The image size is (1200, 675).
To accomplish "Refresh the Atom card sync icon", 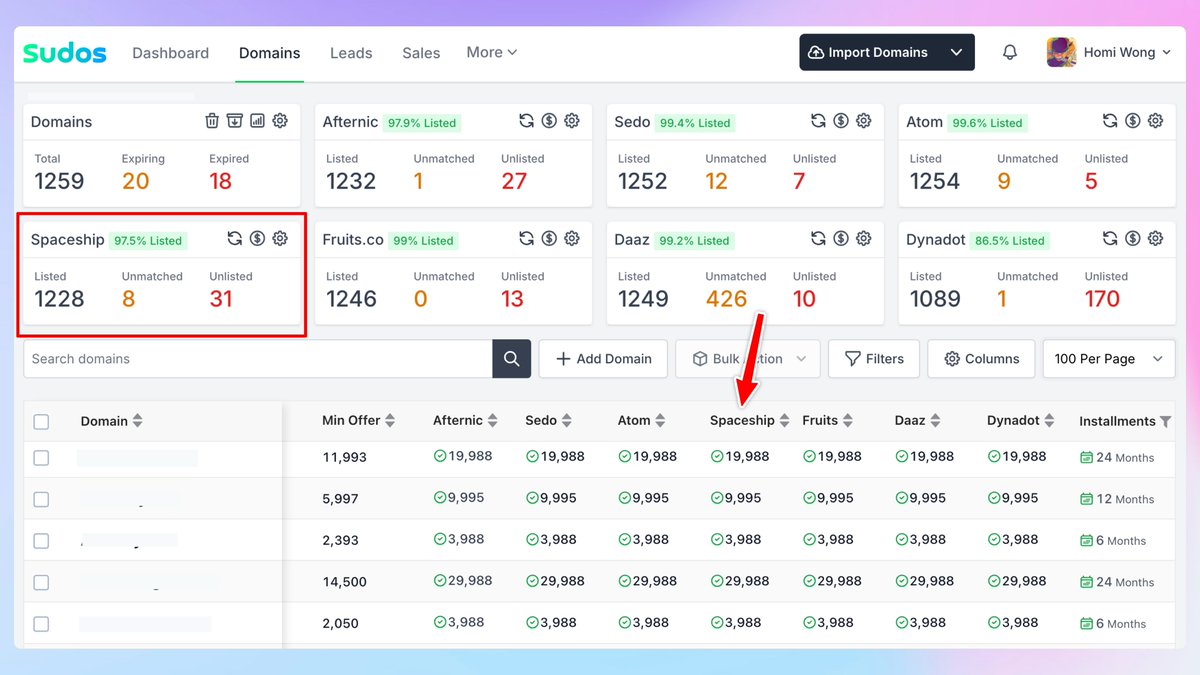I will [x=1110, y=121].
